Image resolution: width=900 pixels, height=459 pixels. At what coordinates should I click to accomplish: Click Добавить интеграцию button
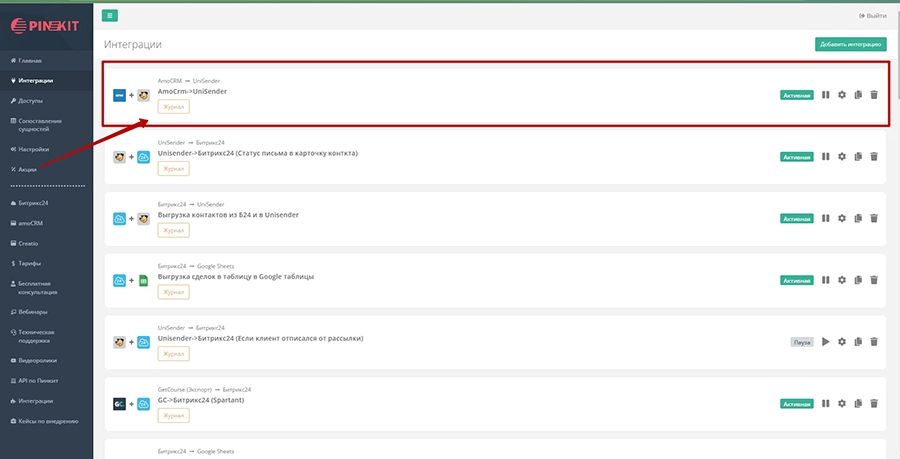click(850, 44)
